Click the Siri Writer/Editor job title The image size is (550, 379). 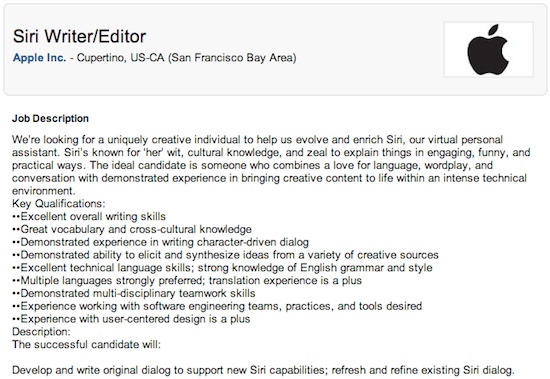click(x=80, y=36)
